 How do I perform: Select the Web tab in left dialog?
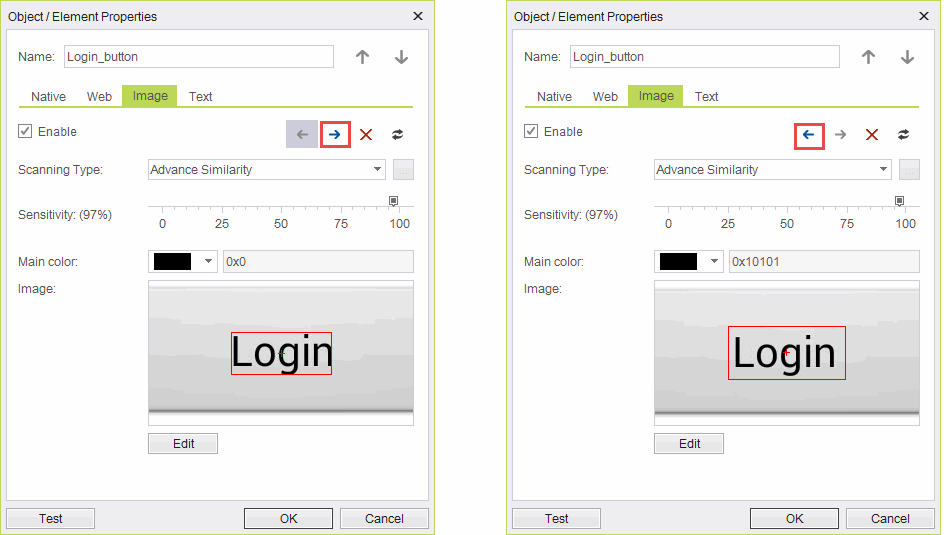(x=99, y=97)
